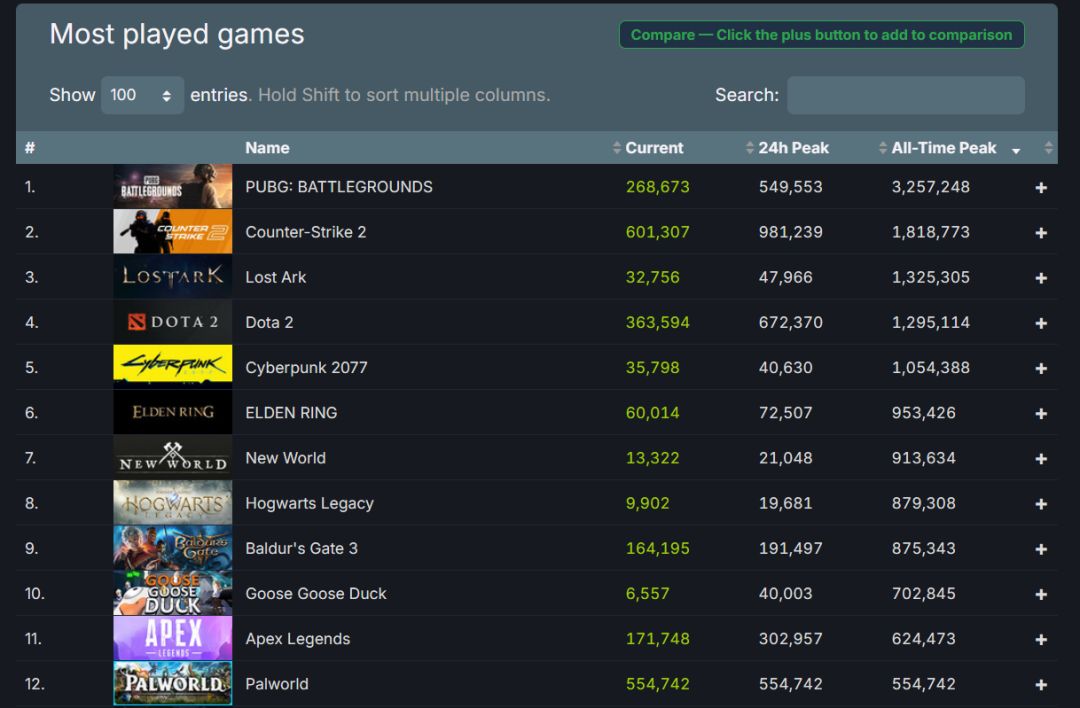Screen dimensions: 1080x708
Task: Open the New World game link
Action: (286, 458)
